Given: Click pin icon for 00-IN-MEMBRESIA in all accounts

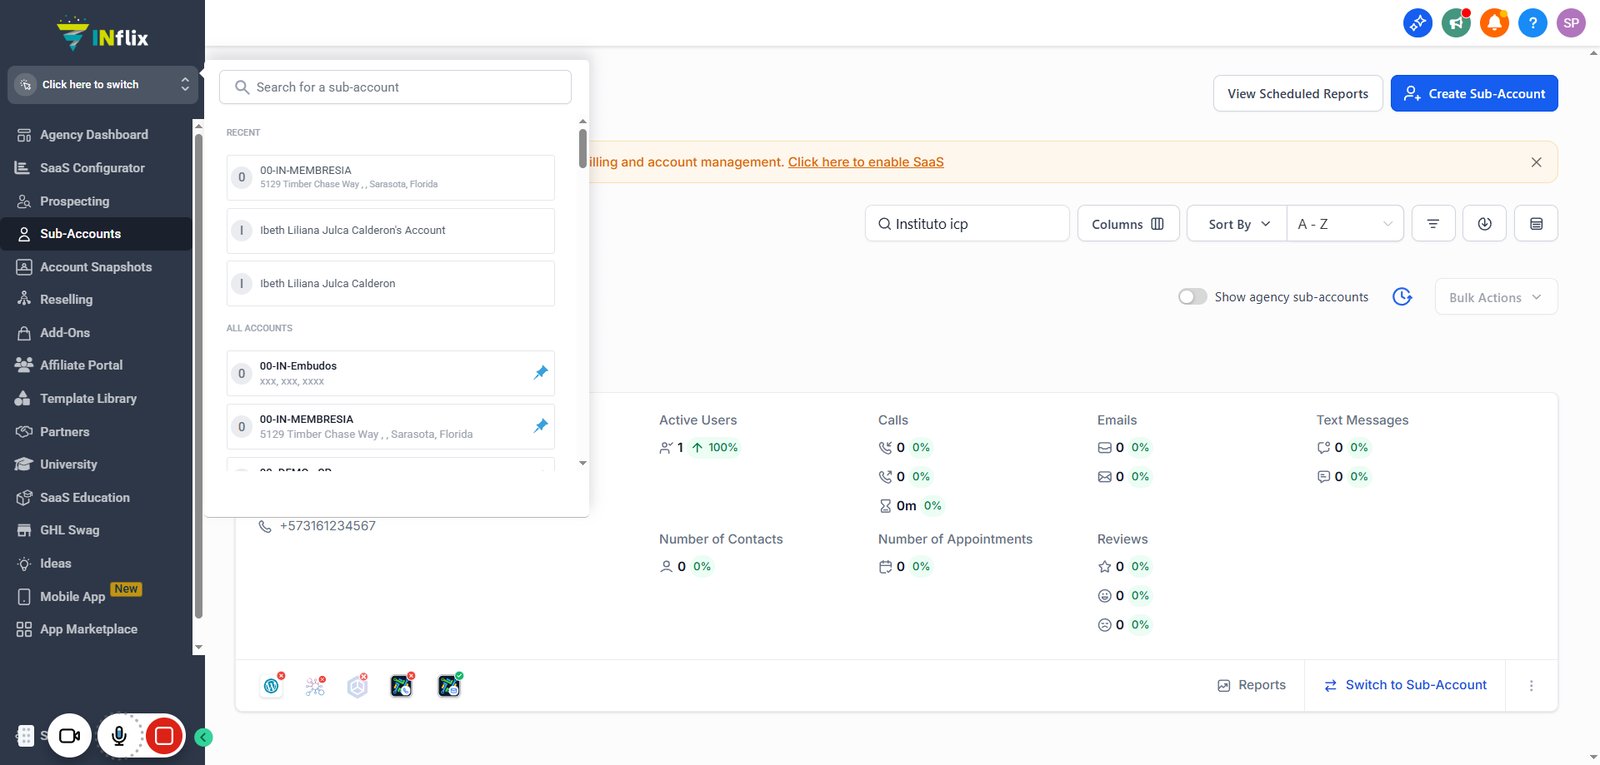Looking at the screenshot, I should click(541, 425).
